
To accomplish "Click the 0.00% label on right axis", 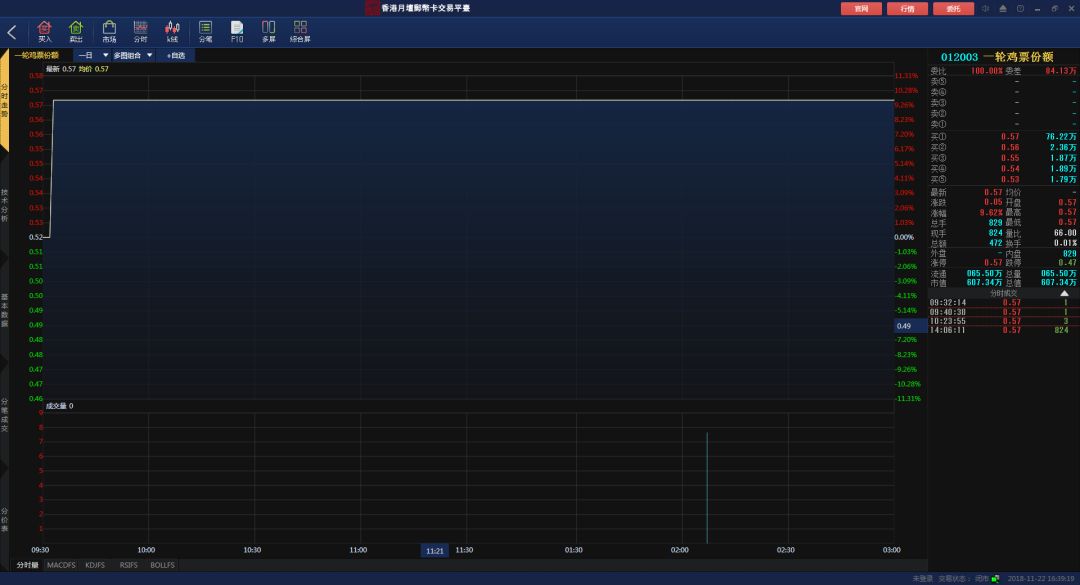I will coord(904,237).
